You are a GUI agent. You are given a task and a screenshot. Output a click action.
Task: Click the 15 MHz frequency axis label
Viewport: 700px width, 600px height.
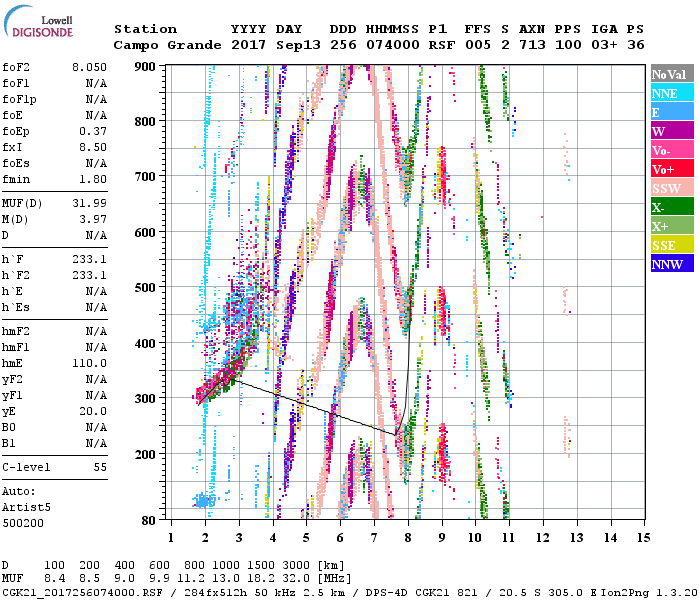coord(644,538)
